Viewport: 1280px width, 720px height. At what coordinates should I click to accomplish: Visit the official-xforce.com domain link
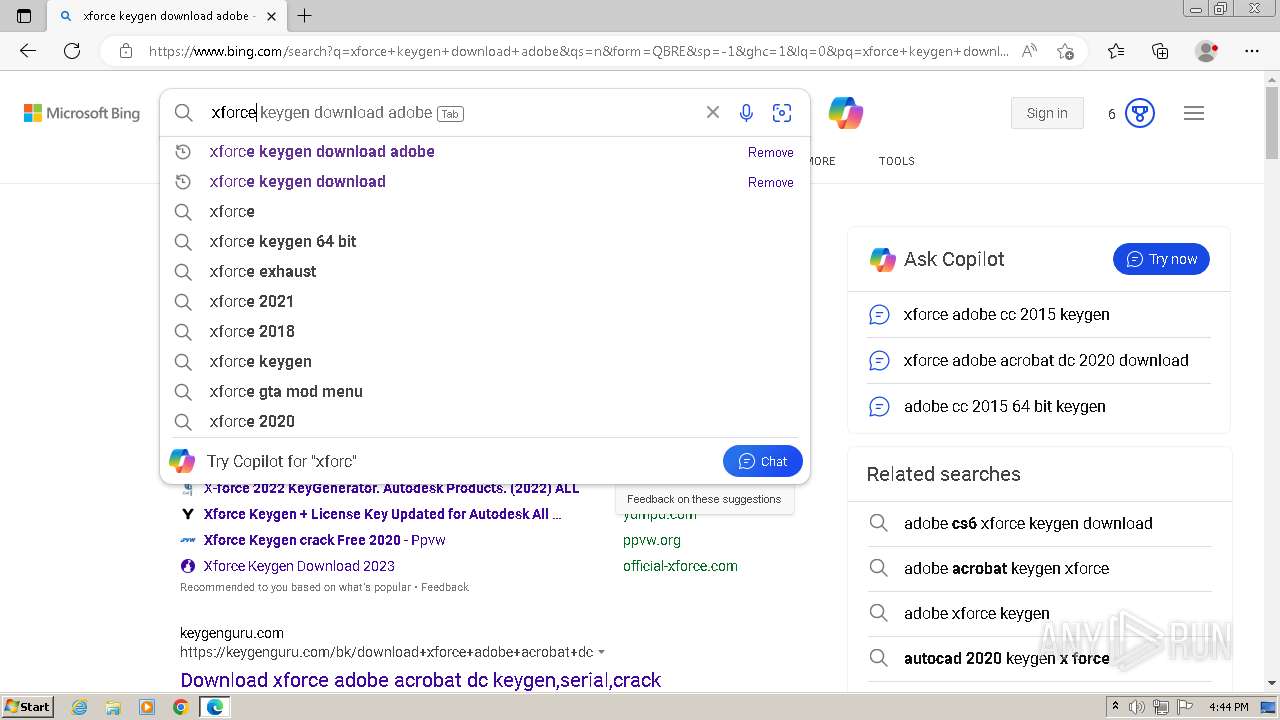pos(680,566)
